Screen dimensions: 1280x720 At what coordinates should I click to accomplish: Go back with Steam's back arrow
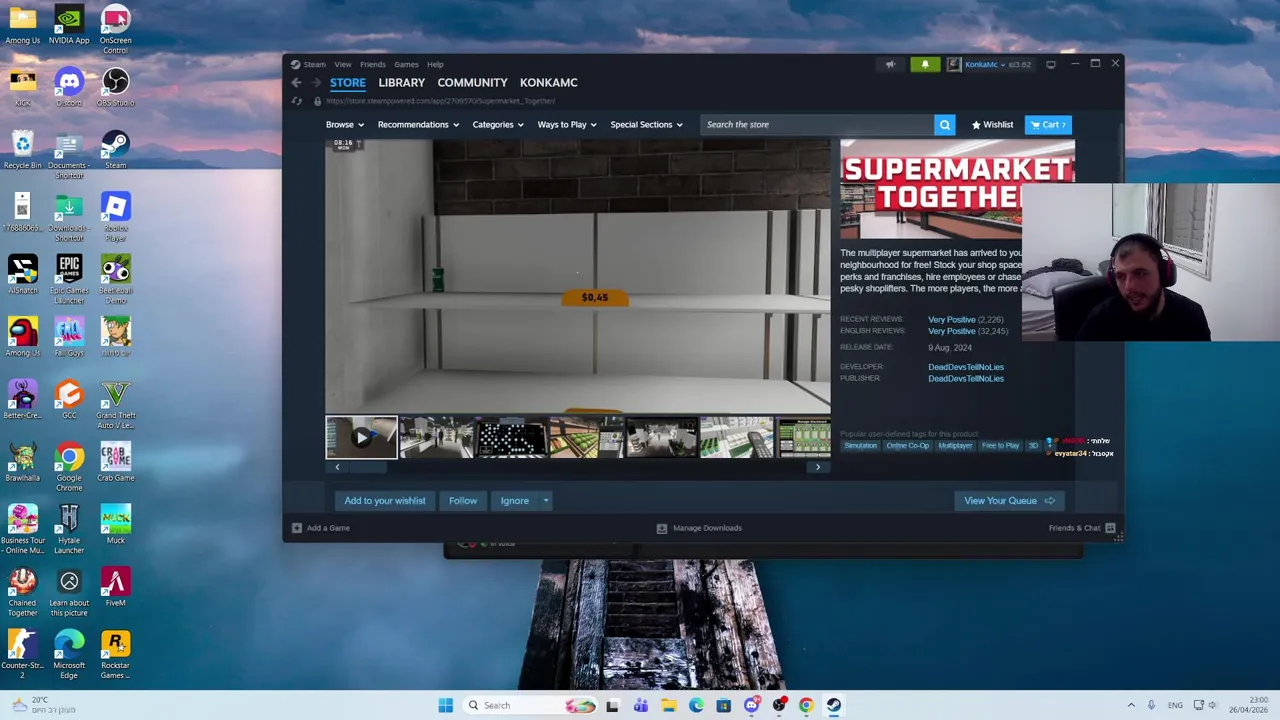(296, 83)
